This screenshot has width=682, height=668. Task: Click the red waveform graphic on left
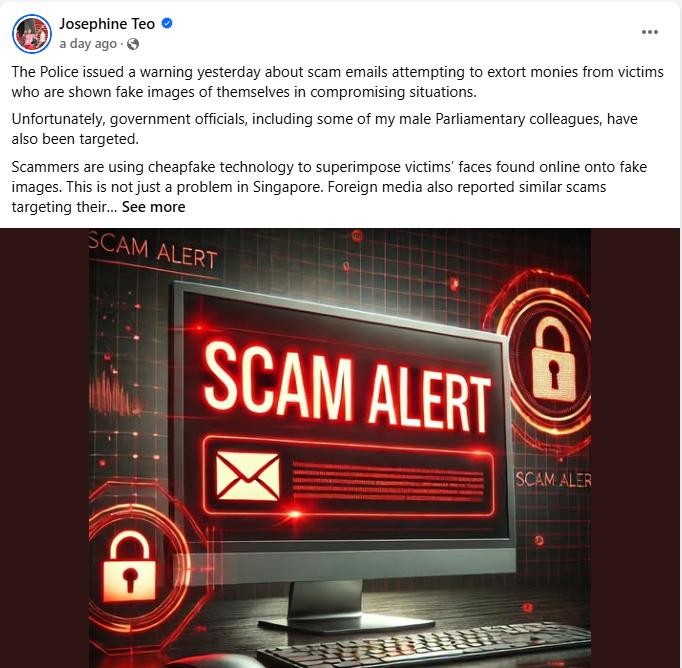(x=114, y=394)
